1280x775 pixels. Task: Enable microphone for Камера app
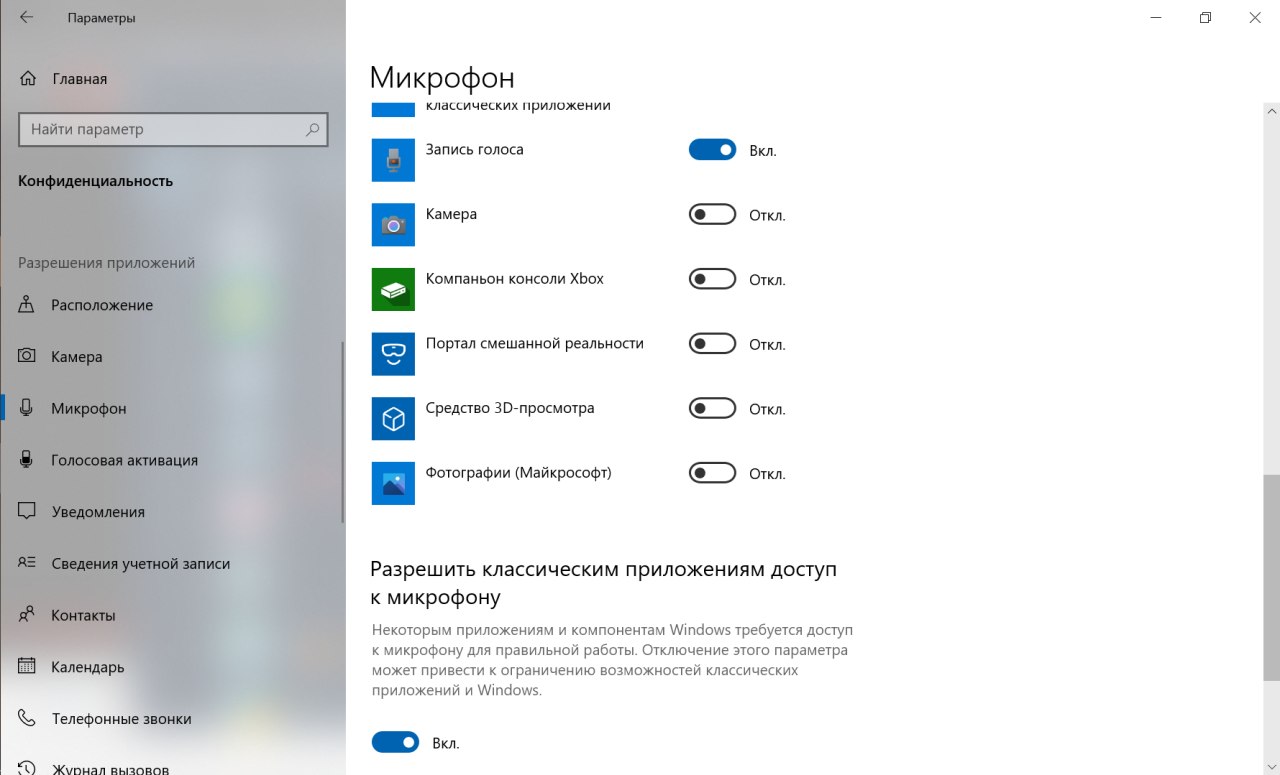click(712, 214)
